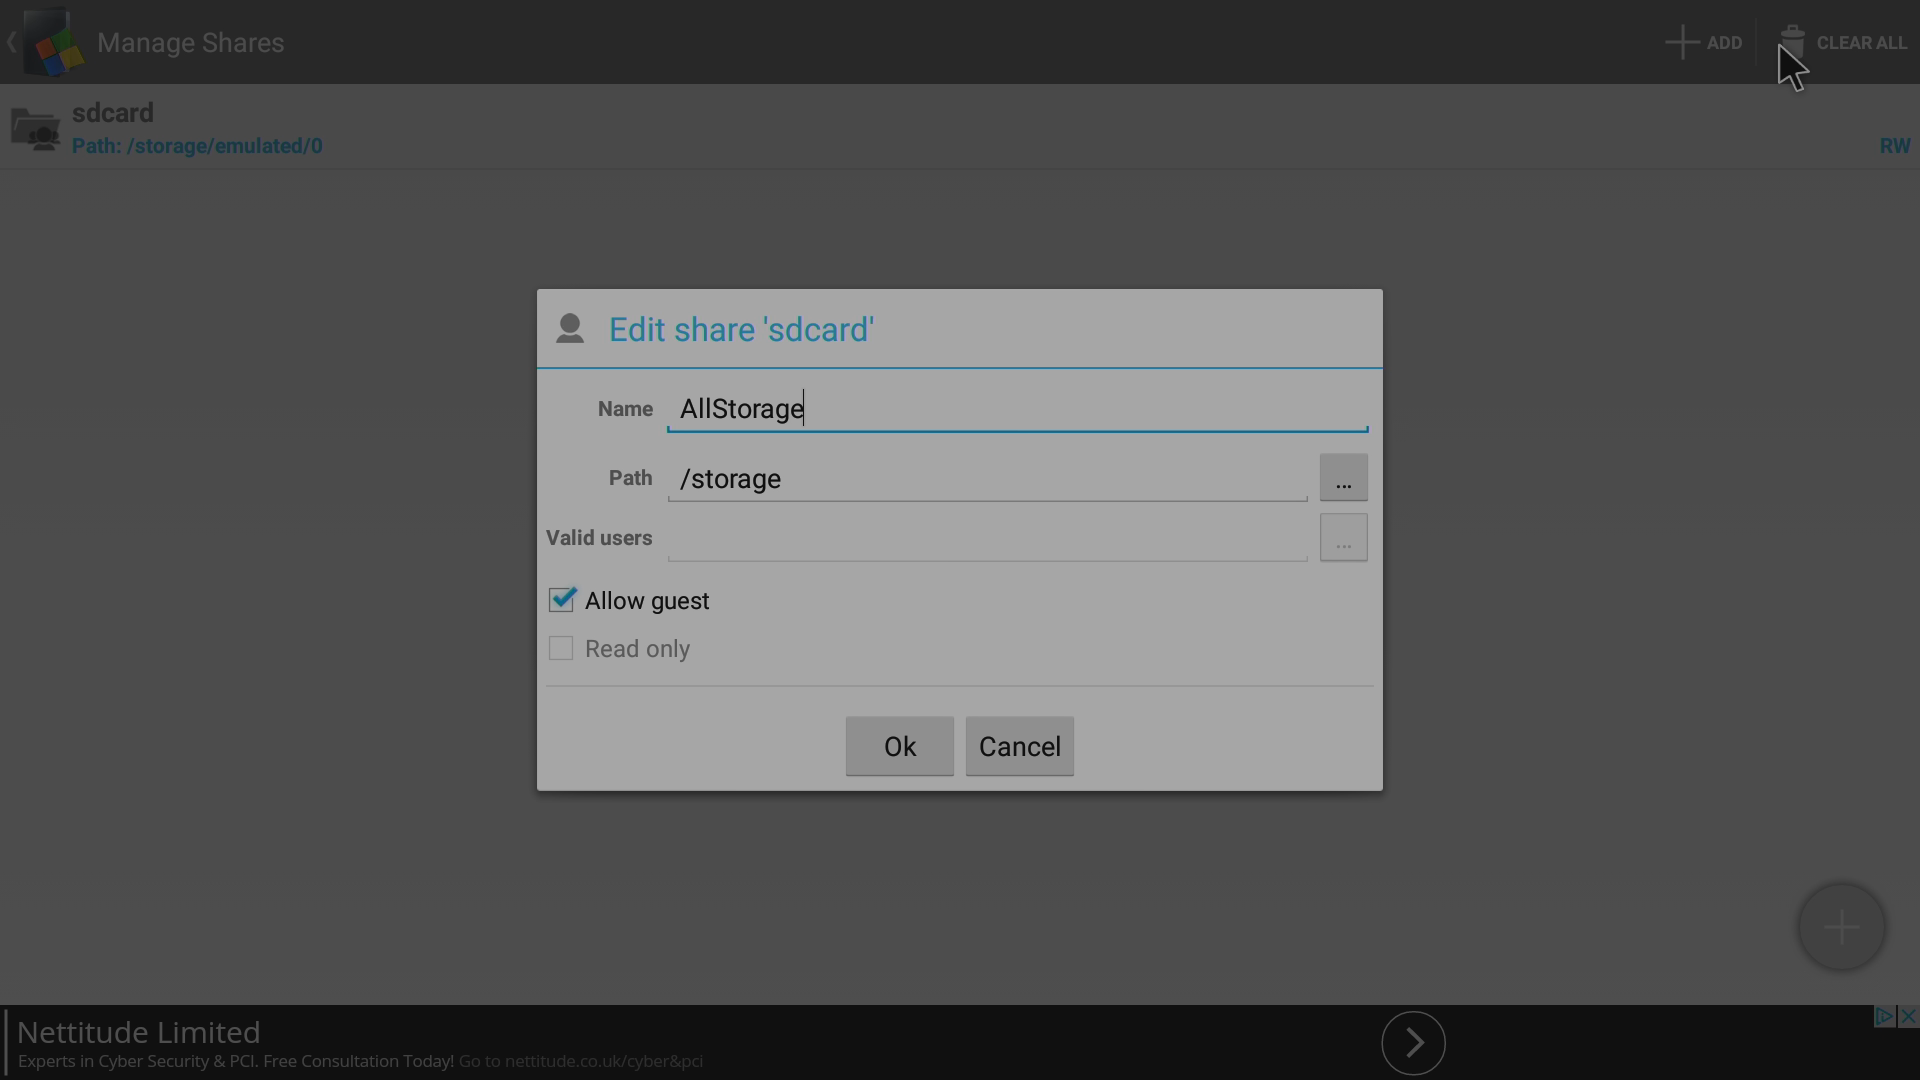Enable the Read only checkbox

(561, 648)
